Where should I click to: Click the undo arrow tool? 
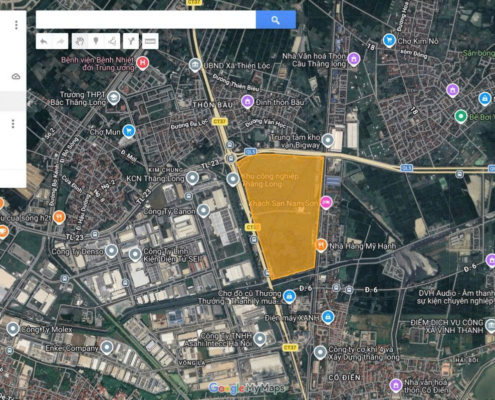pyautogui.click(x=44, y=41)
